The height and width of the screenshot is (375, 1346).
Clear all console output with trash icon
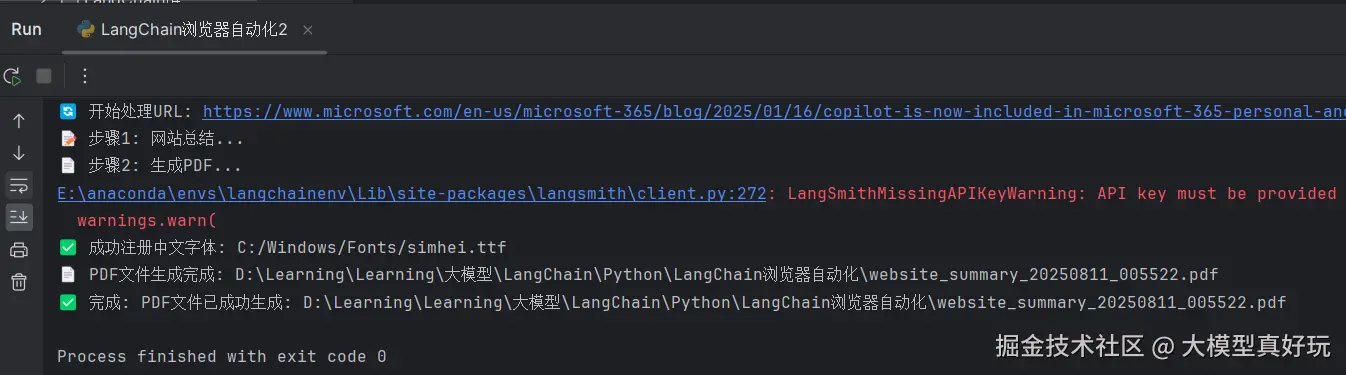19,281
